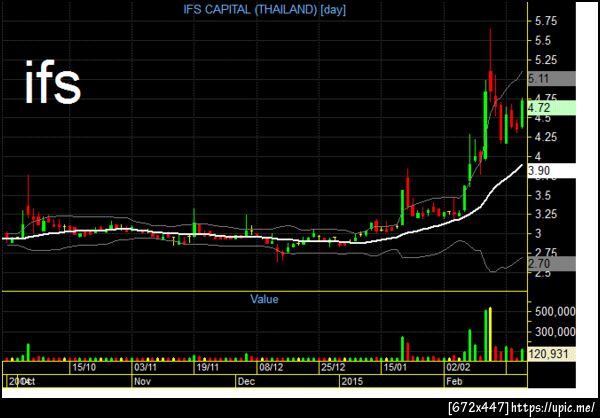Click the 15/01 date marker

pyautogui.click(x=395, y=368)
